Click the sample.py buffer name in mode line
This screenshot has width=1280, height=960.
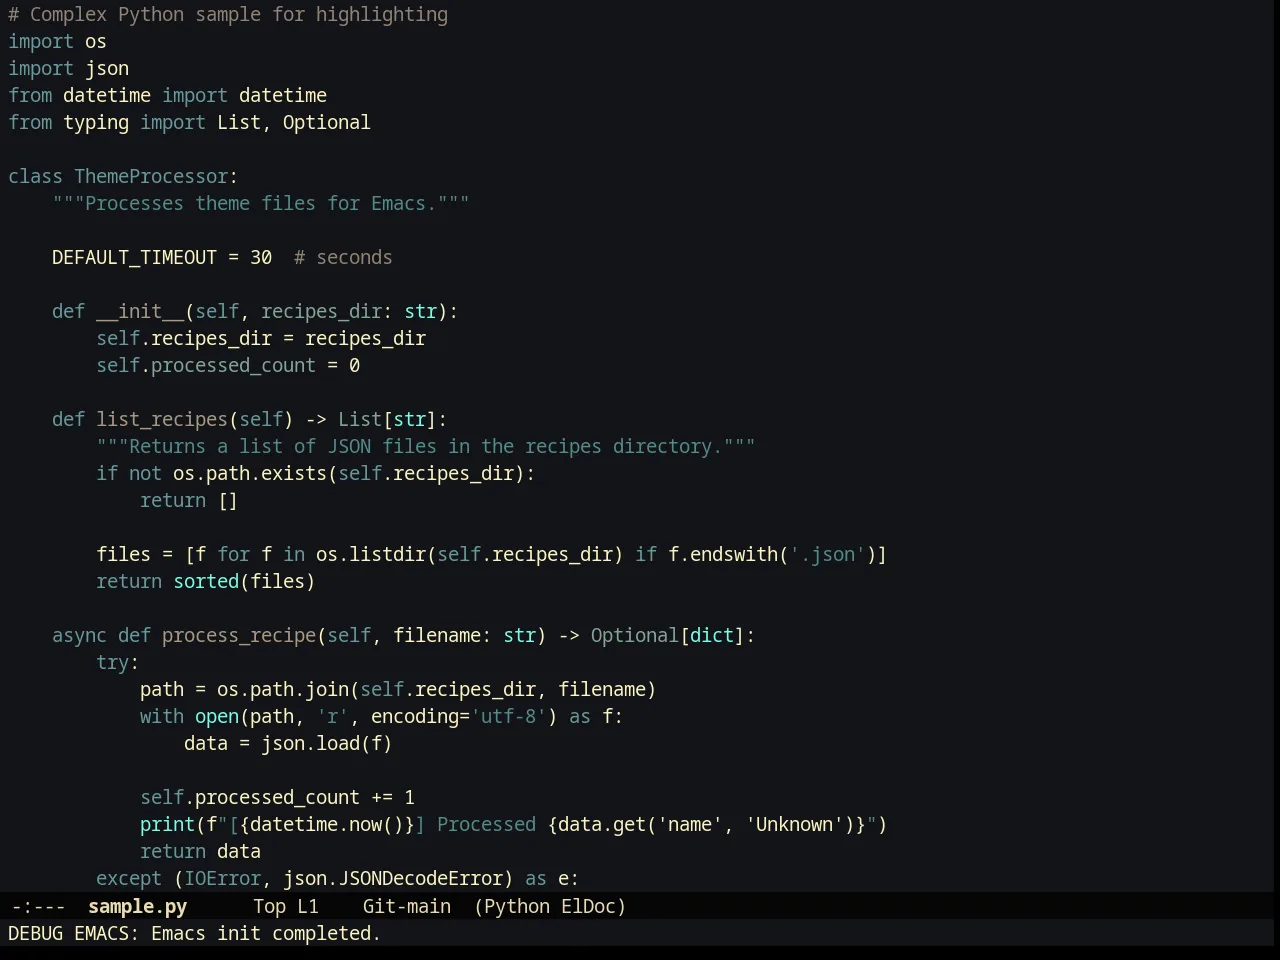pyautogui.click(x=137, y=906)
